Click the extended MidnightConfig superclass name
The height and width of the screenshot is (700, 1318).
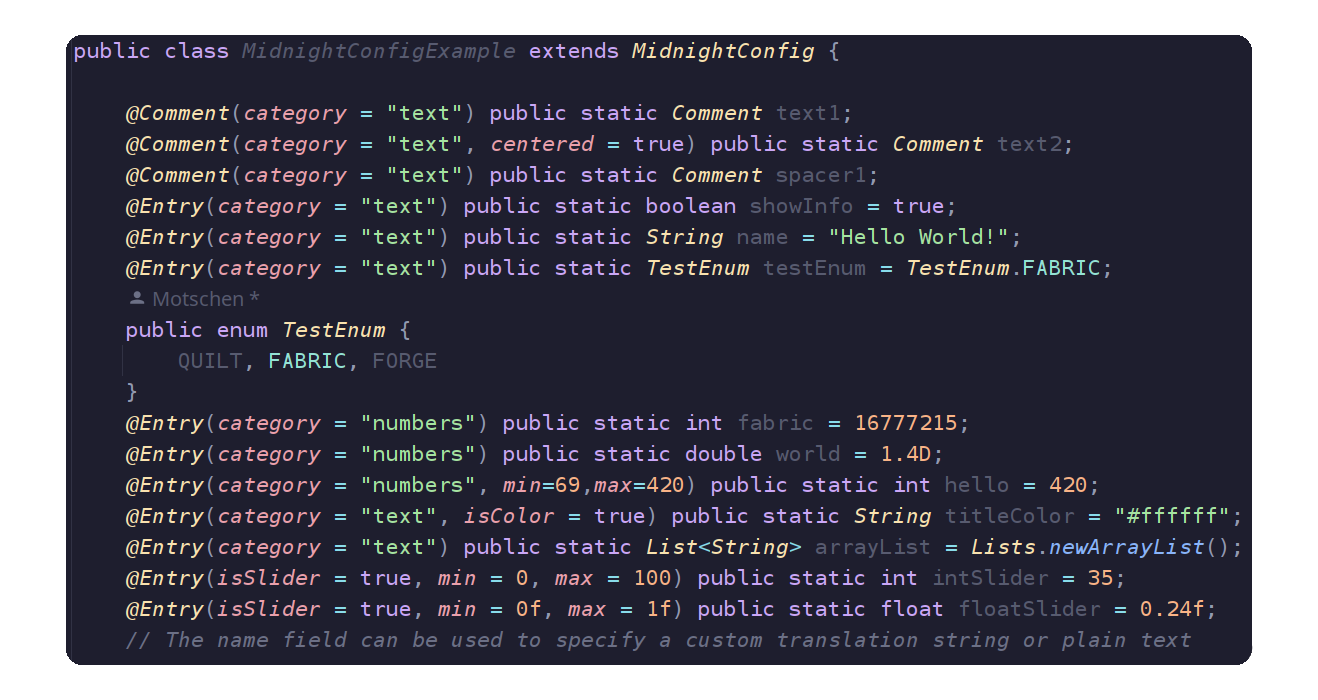pyautogui.click(x=723, y=51)
